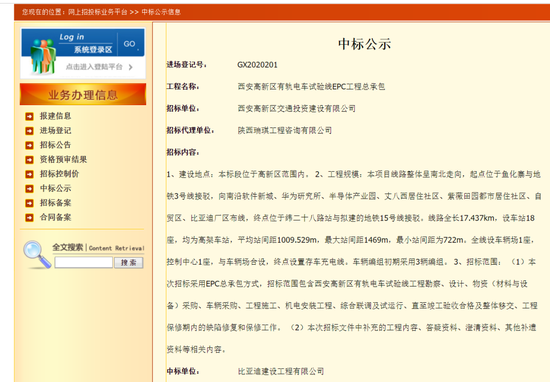The image size is (550, 382).
Task: Select registration number GX2020201
Action: 257,65
